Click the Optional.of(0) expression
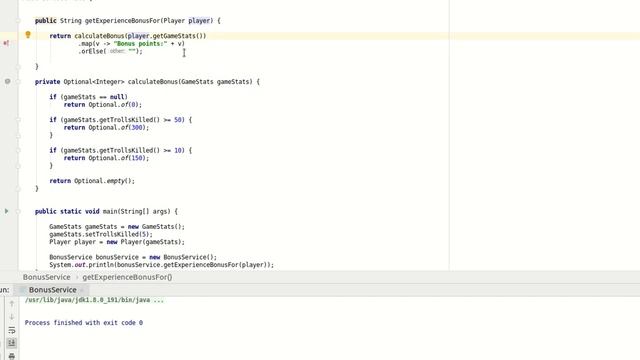640x360 pixels. point(113,104)
